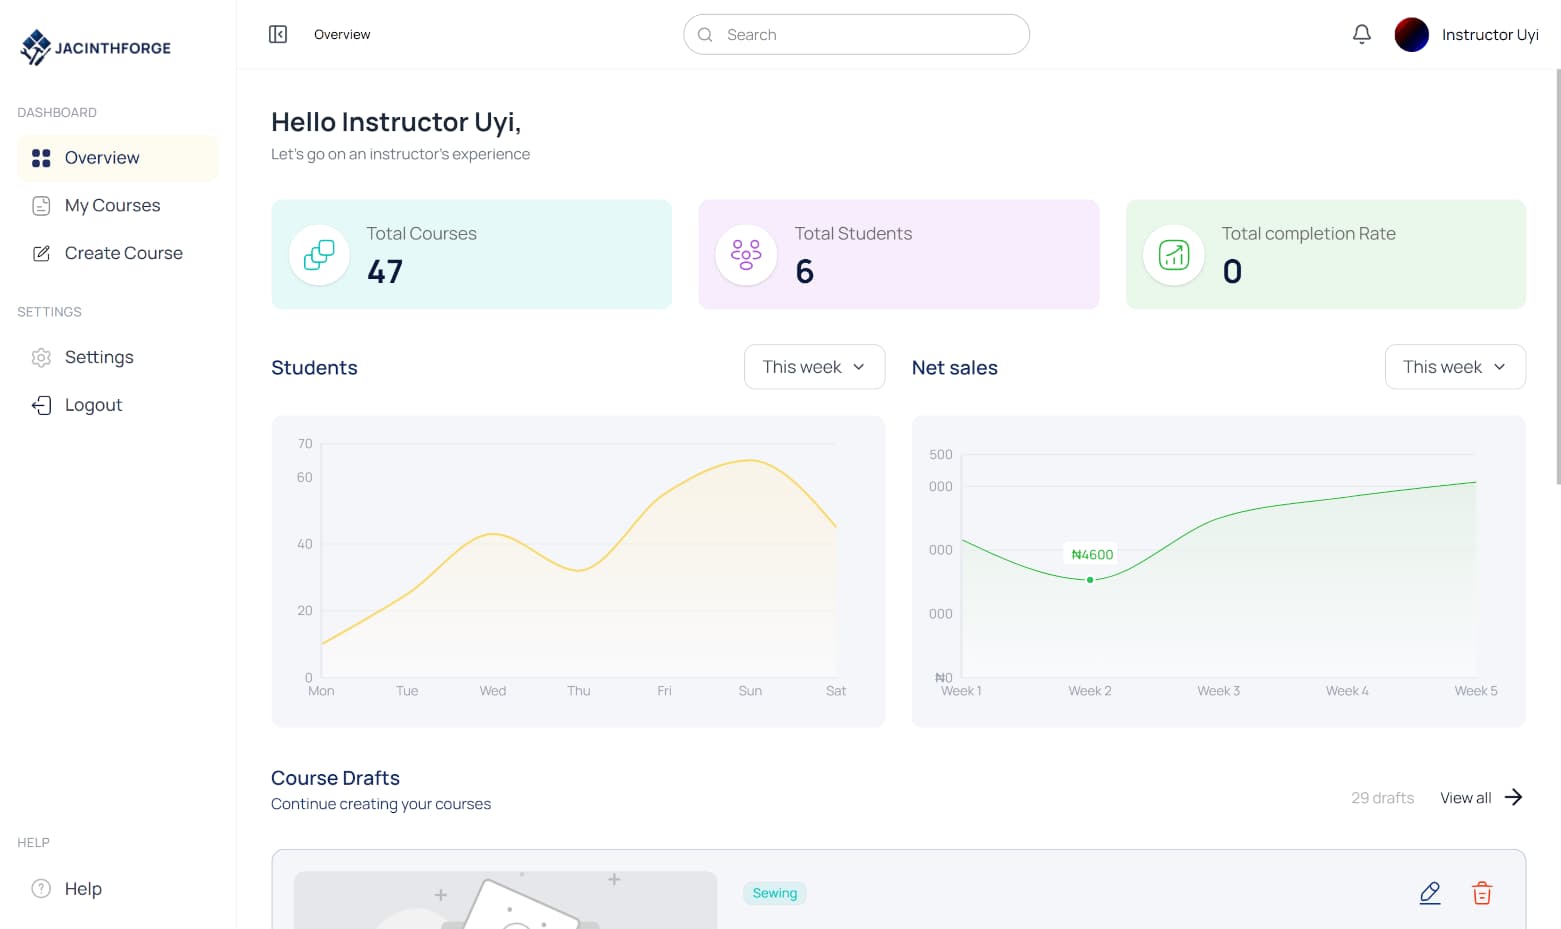Open Overview in the sidebar
Screen dimensions: 1561x929
(x=118, y=158)
